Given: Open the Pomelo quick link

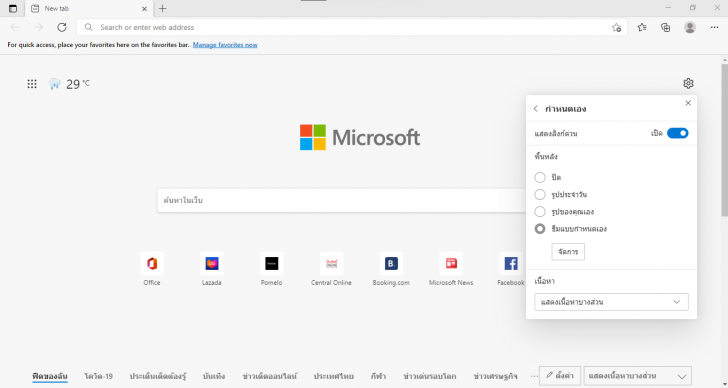Looking at the screenshot, I should [272, 269].
